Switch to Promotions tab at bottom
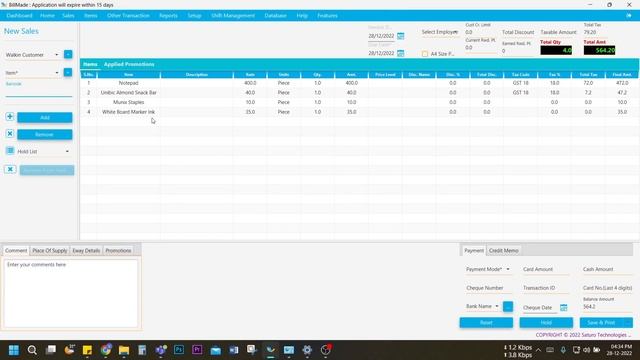 118,251
